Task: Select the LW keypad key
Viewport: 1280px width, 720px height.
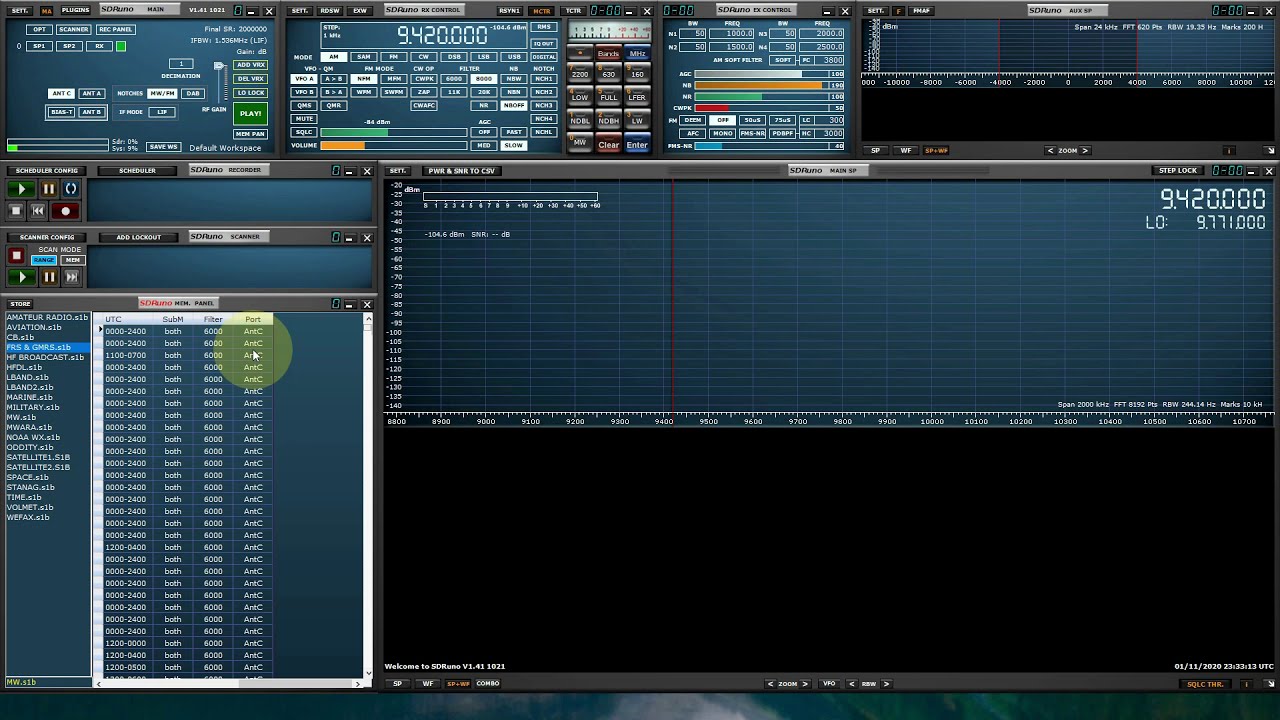Action: (x=637, y=121)
